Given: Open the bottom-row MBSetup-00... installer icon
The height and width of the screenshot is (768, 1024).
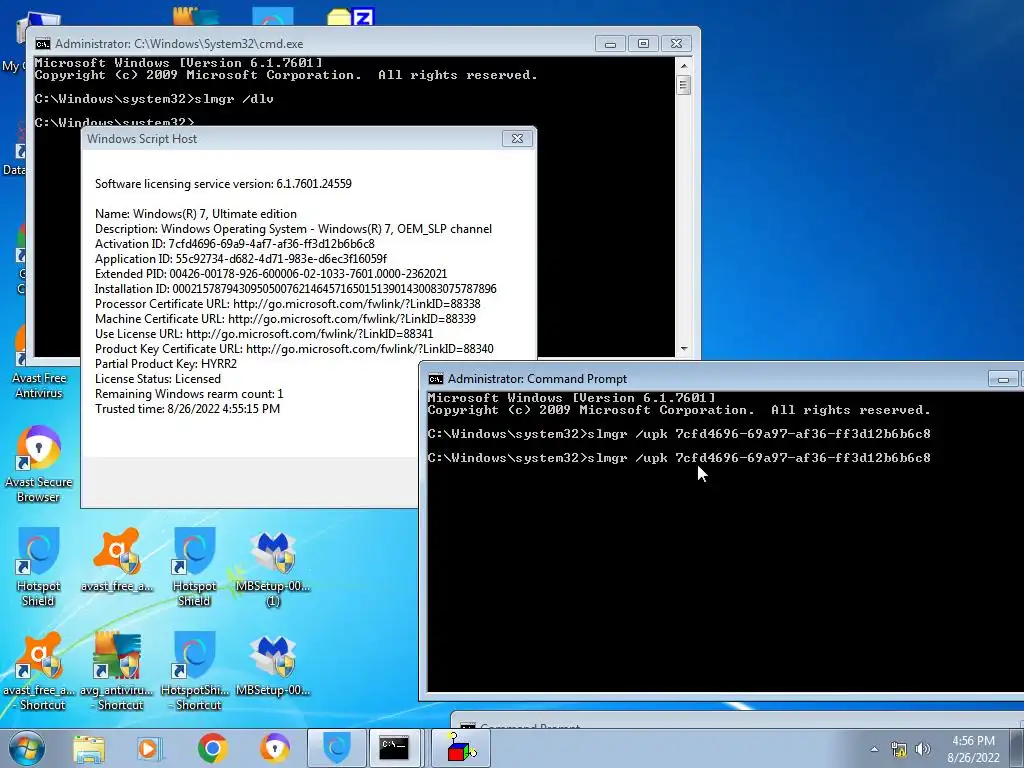Looking at the screenshot, I should click(273, 665).
